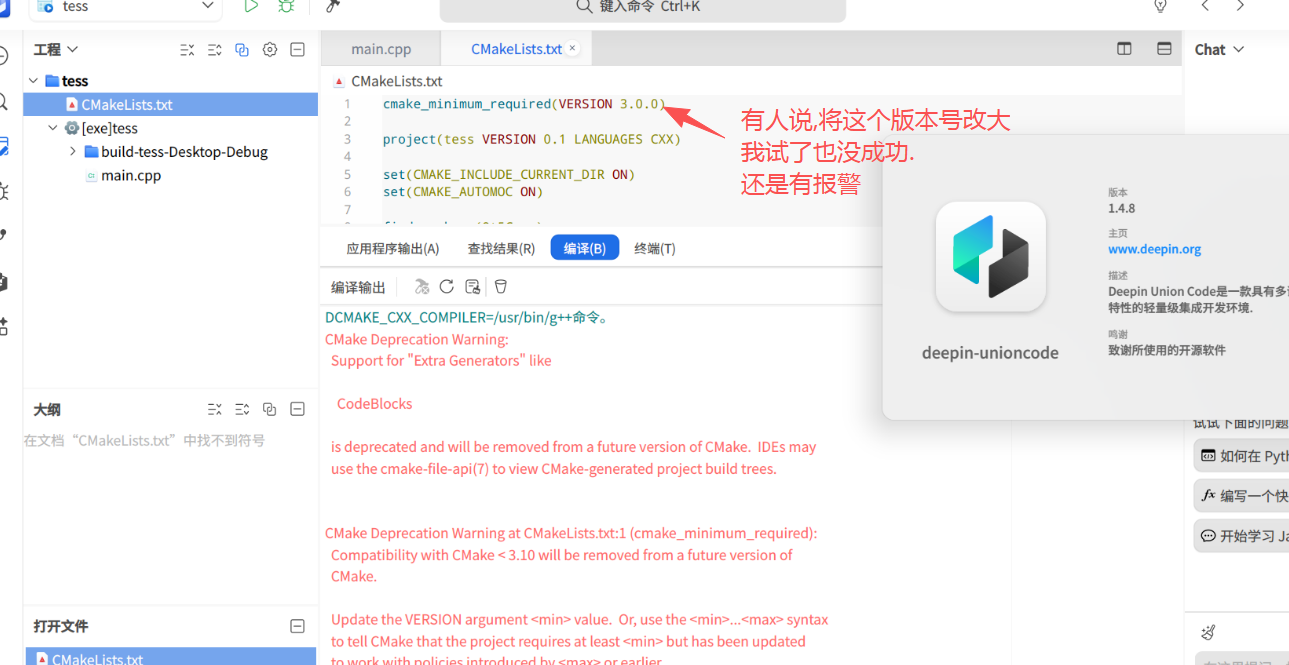Switch to the main.cpp editor tab

pyautogui.click(x=381, y=49)
